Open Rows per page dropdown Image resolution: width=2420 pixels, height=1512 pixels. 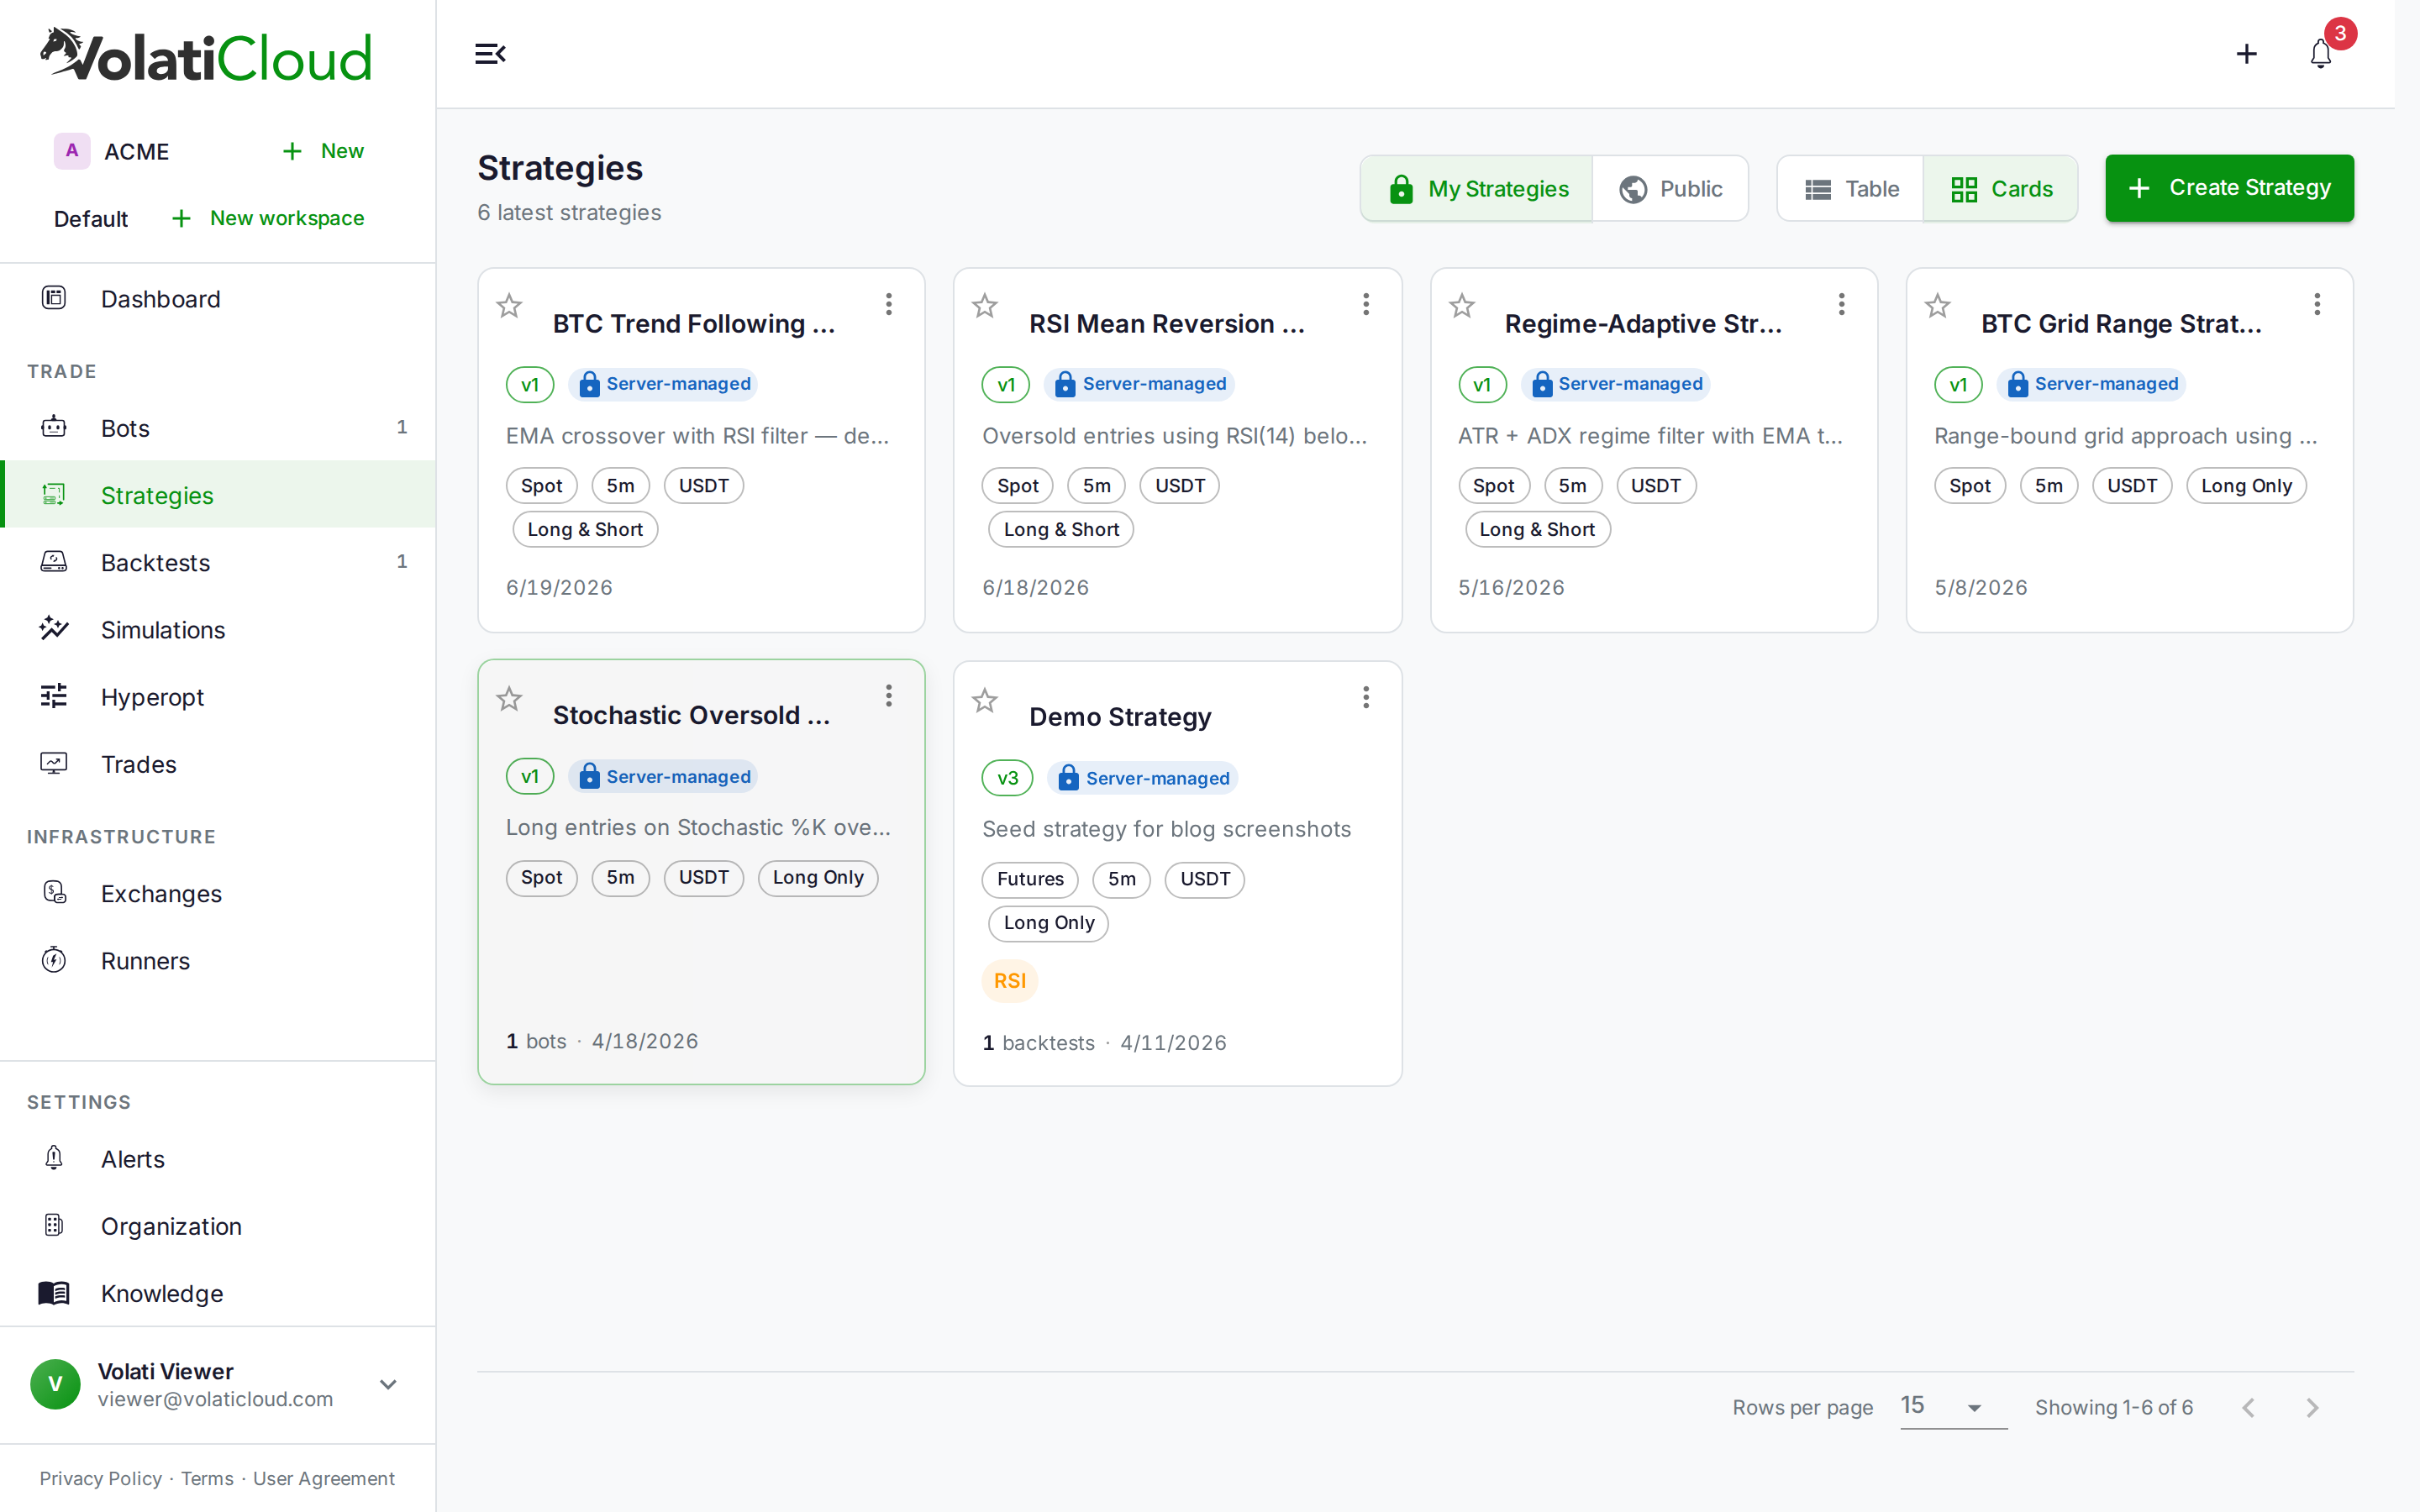point(1952,1406)
